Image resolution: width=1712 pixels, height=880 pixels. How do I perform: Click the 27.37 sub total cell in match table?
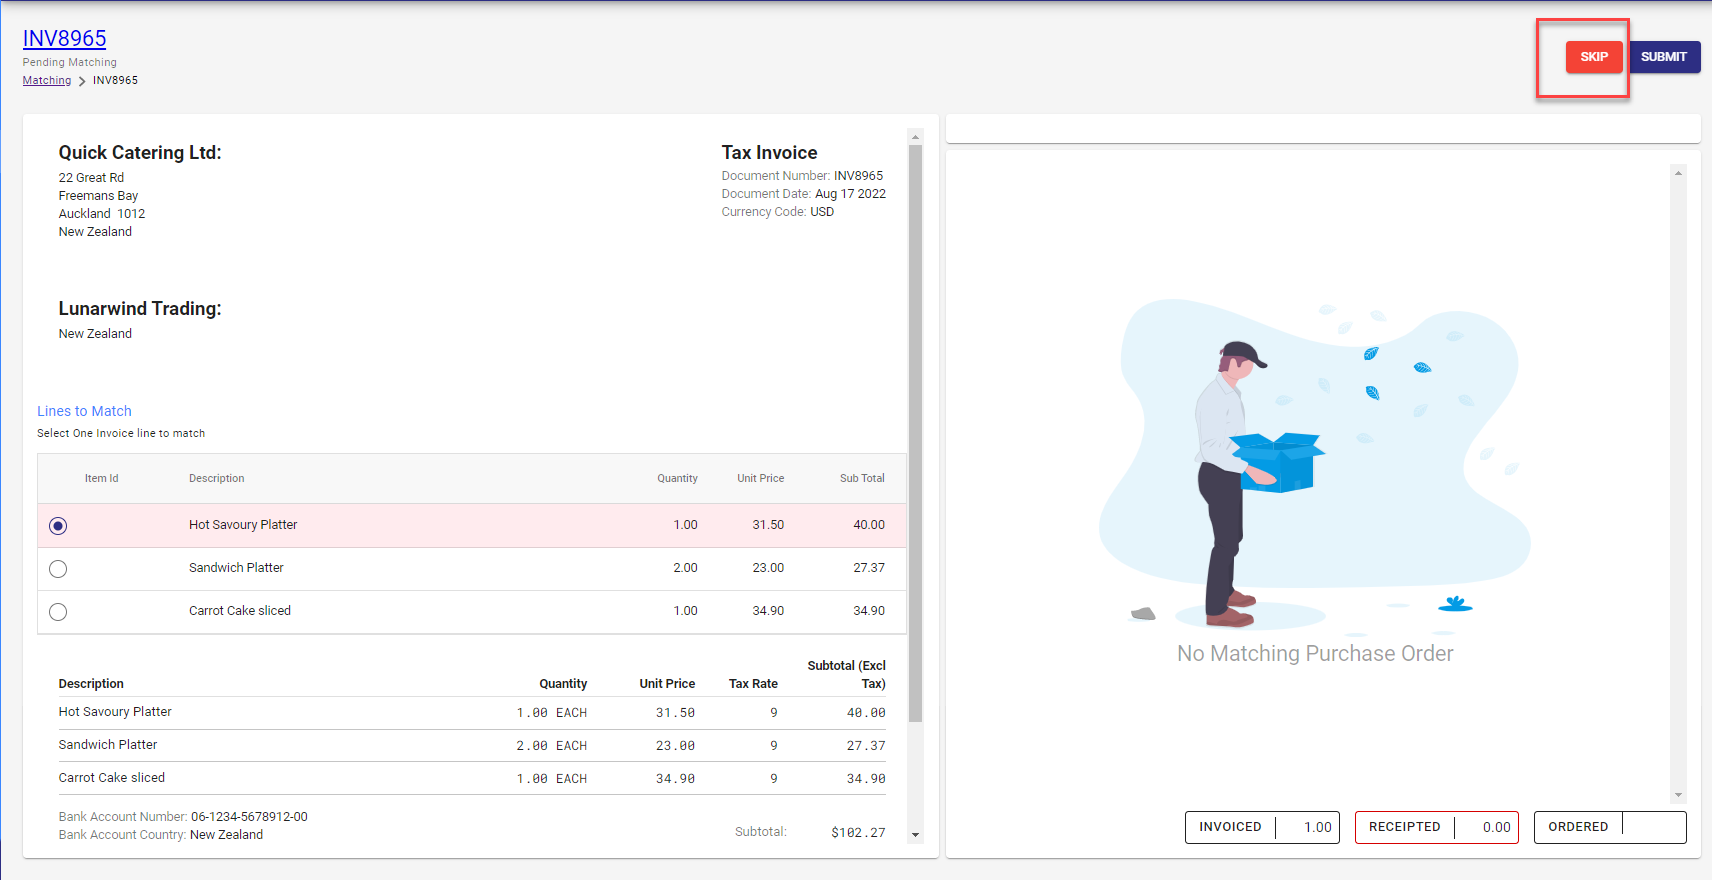coord(869,568)
